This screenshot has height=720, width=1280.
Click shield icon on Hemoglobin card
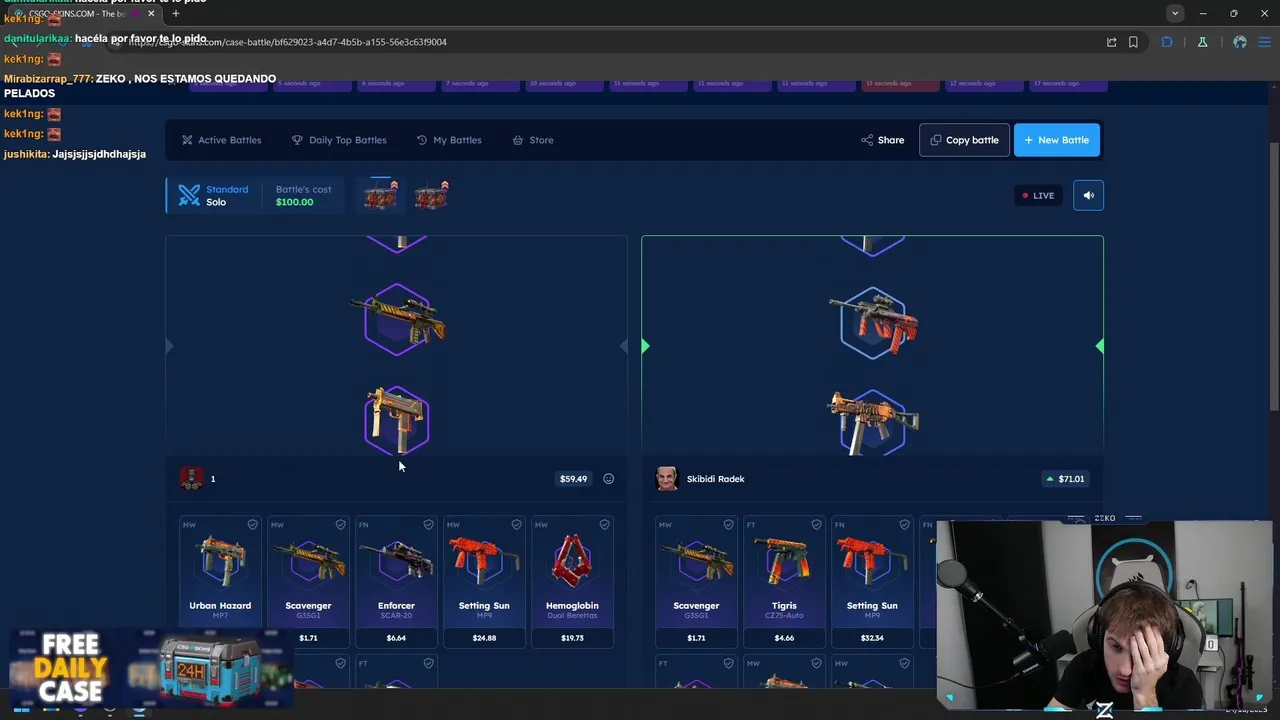[x=604, y=525]
